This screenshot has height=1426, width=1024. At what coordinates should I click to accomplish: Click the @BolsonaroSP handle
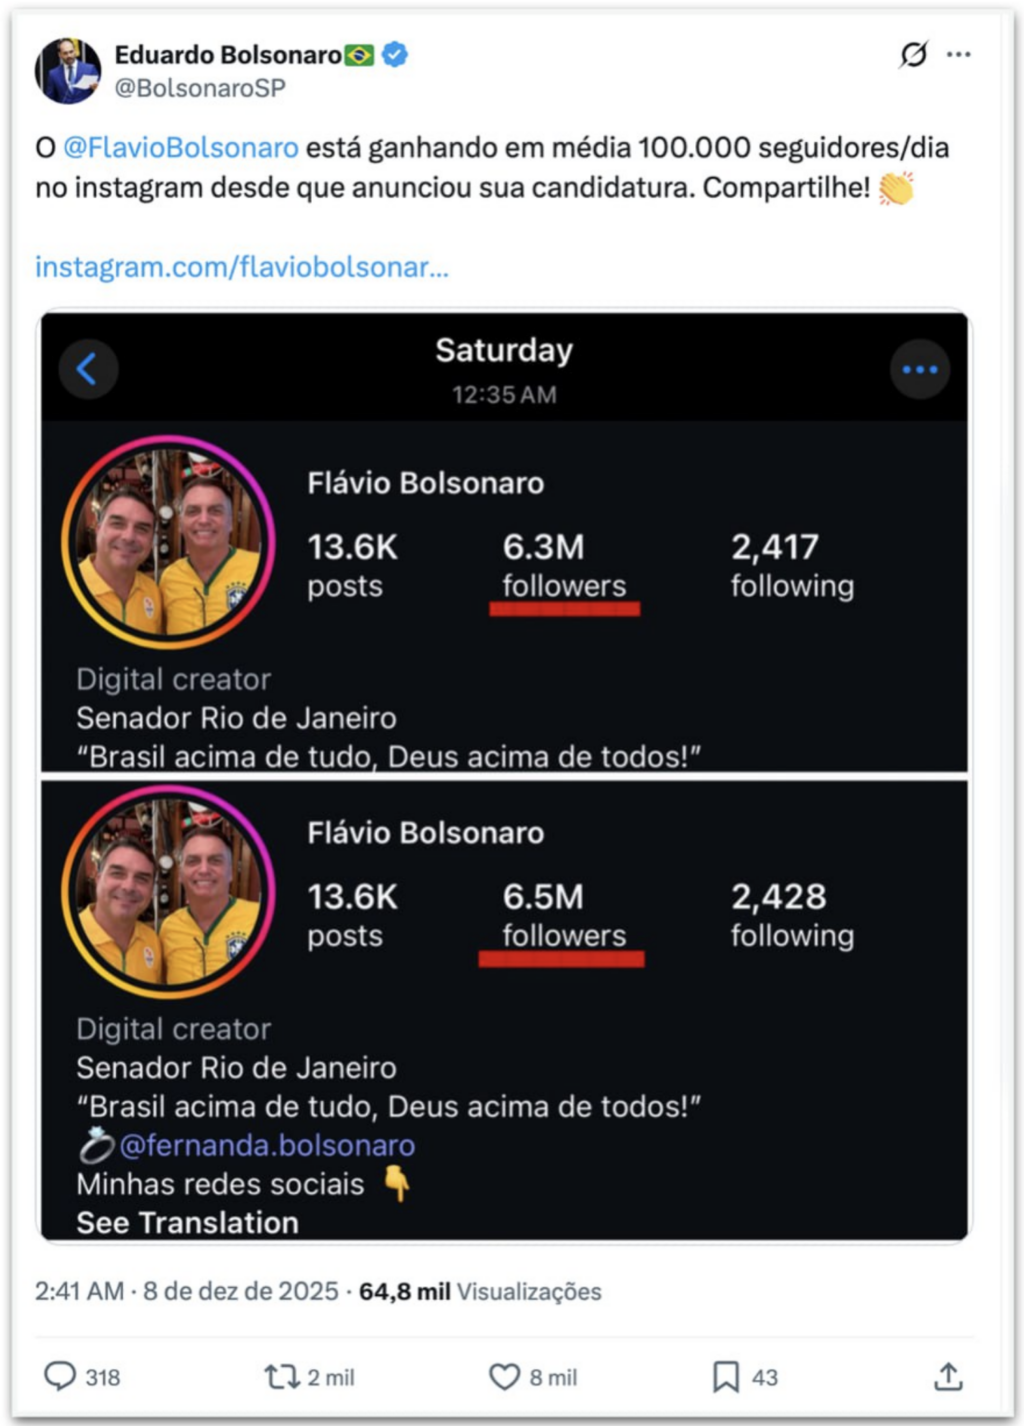point(200,88)
